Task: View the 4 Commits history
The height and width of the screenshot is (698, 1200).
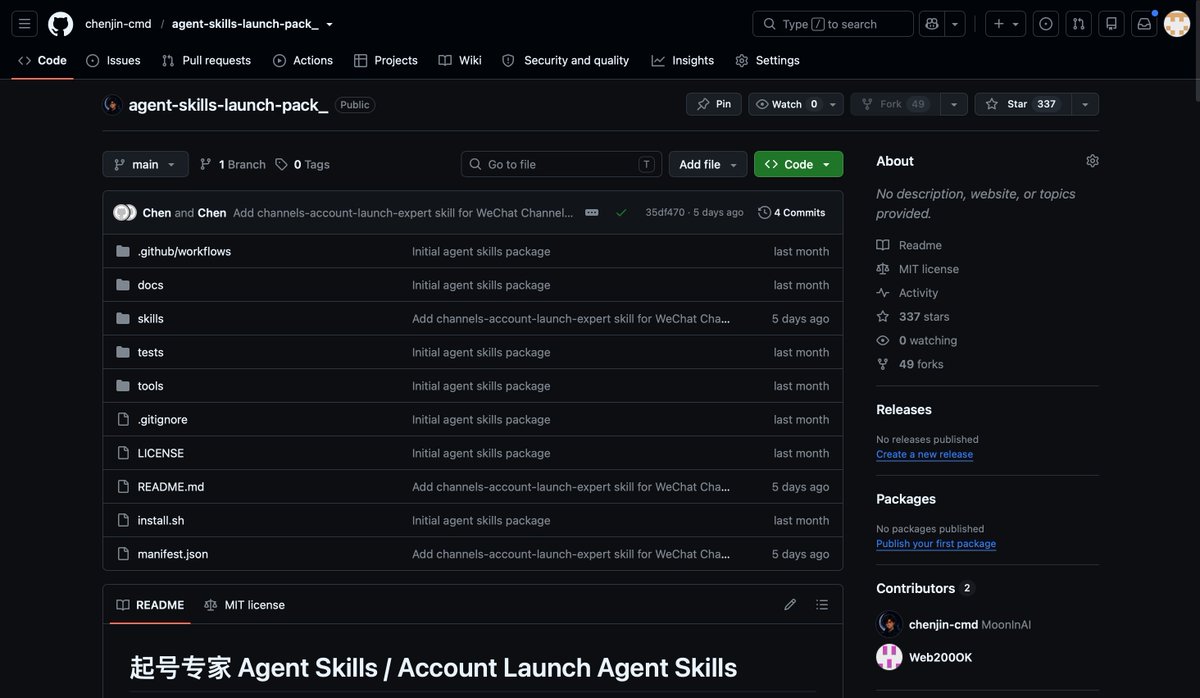Action: click(x=792, y=212)
